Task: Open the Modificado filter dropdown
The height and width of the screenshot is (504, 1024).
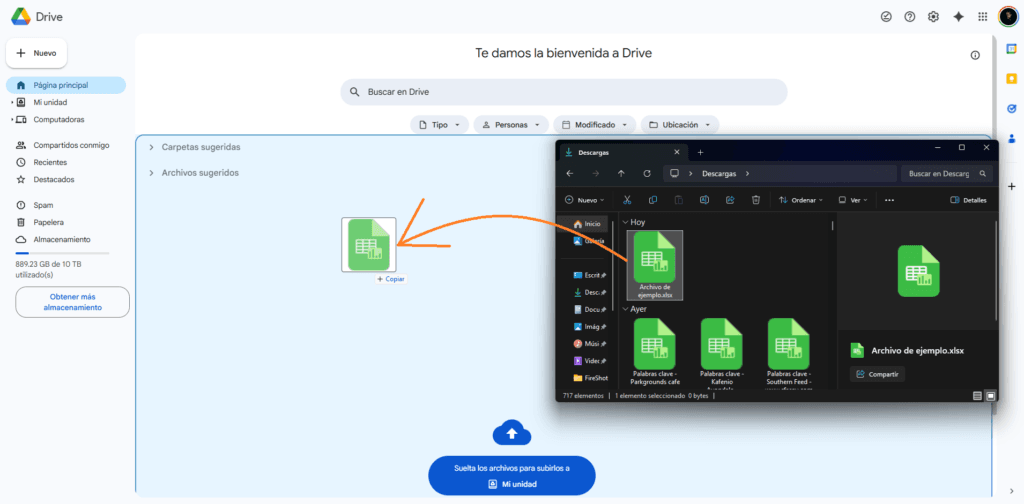Action: 594,125
